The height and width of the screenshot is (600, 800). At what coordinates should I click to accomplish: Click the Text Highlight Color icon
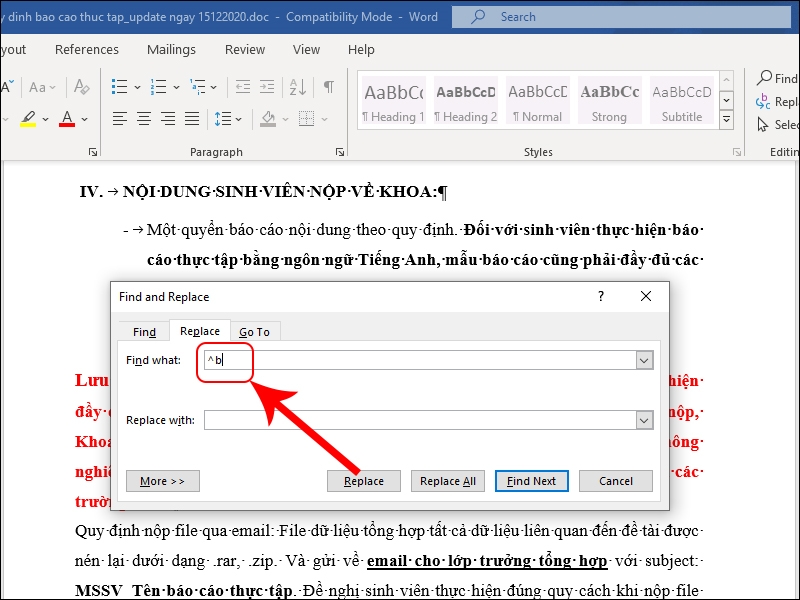27,118
